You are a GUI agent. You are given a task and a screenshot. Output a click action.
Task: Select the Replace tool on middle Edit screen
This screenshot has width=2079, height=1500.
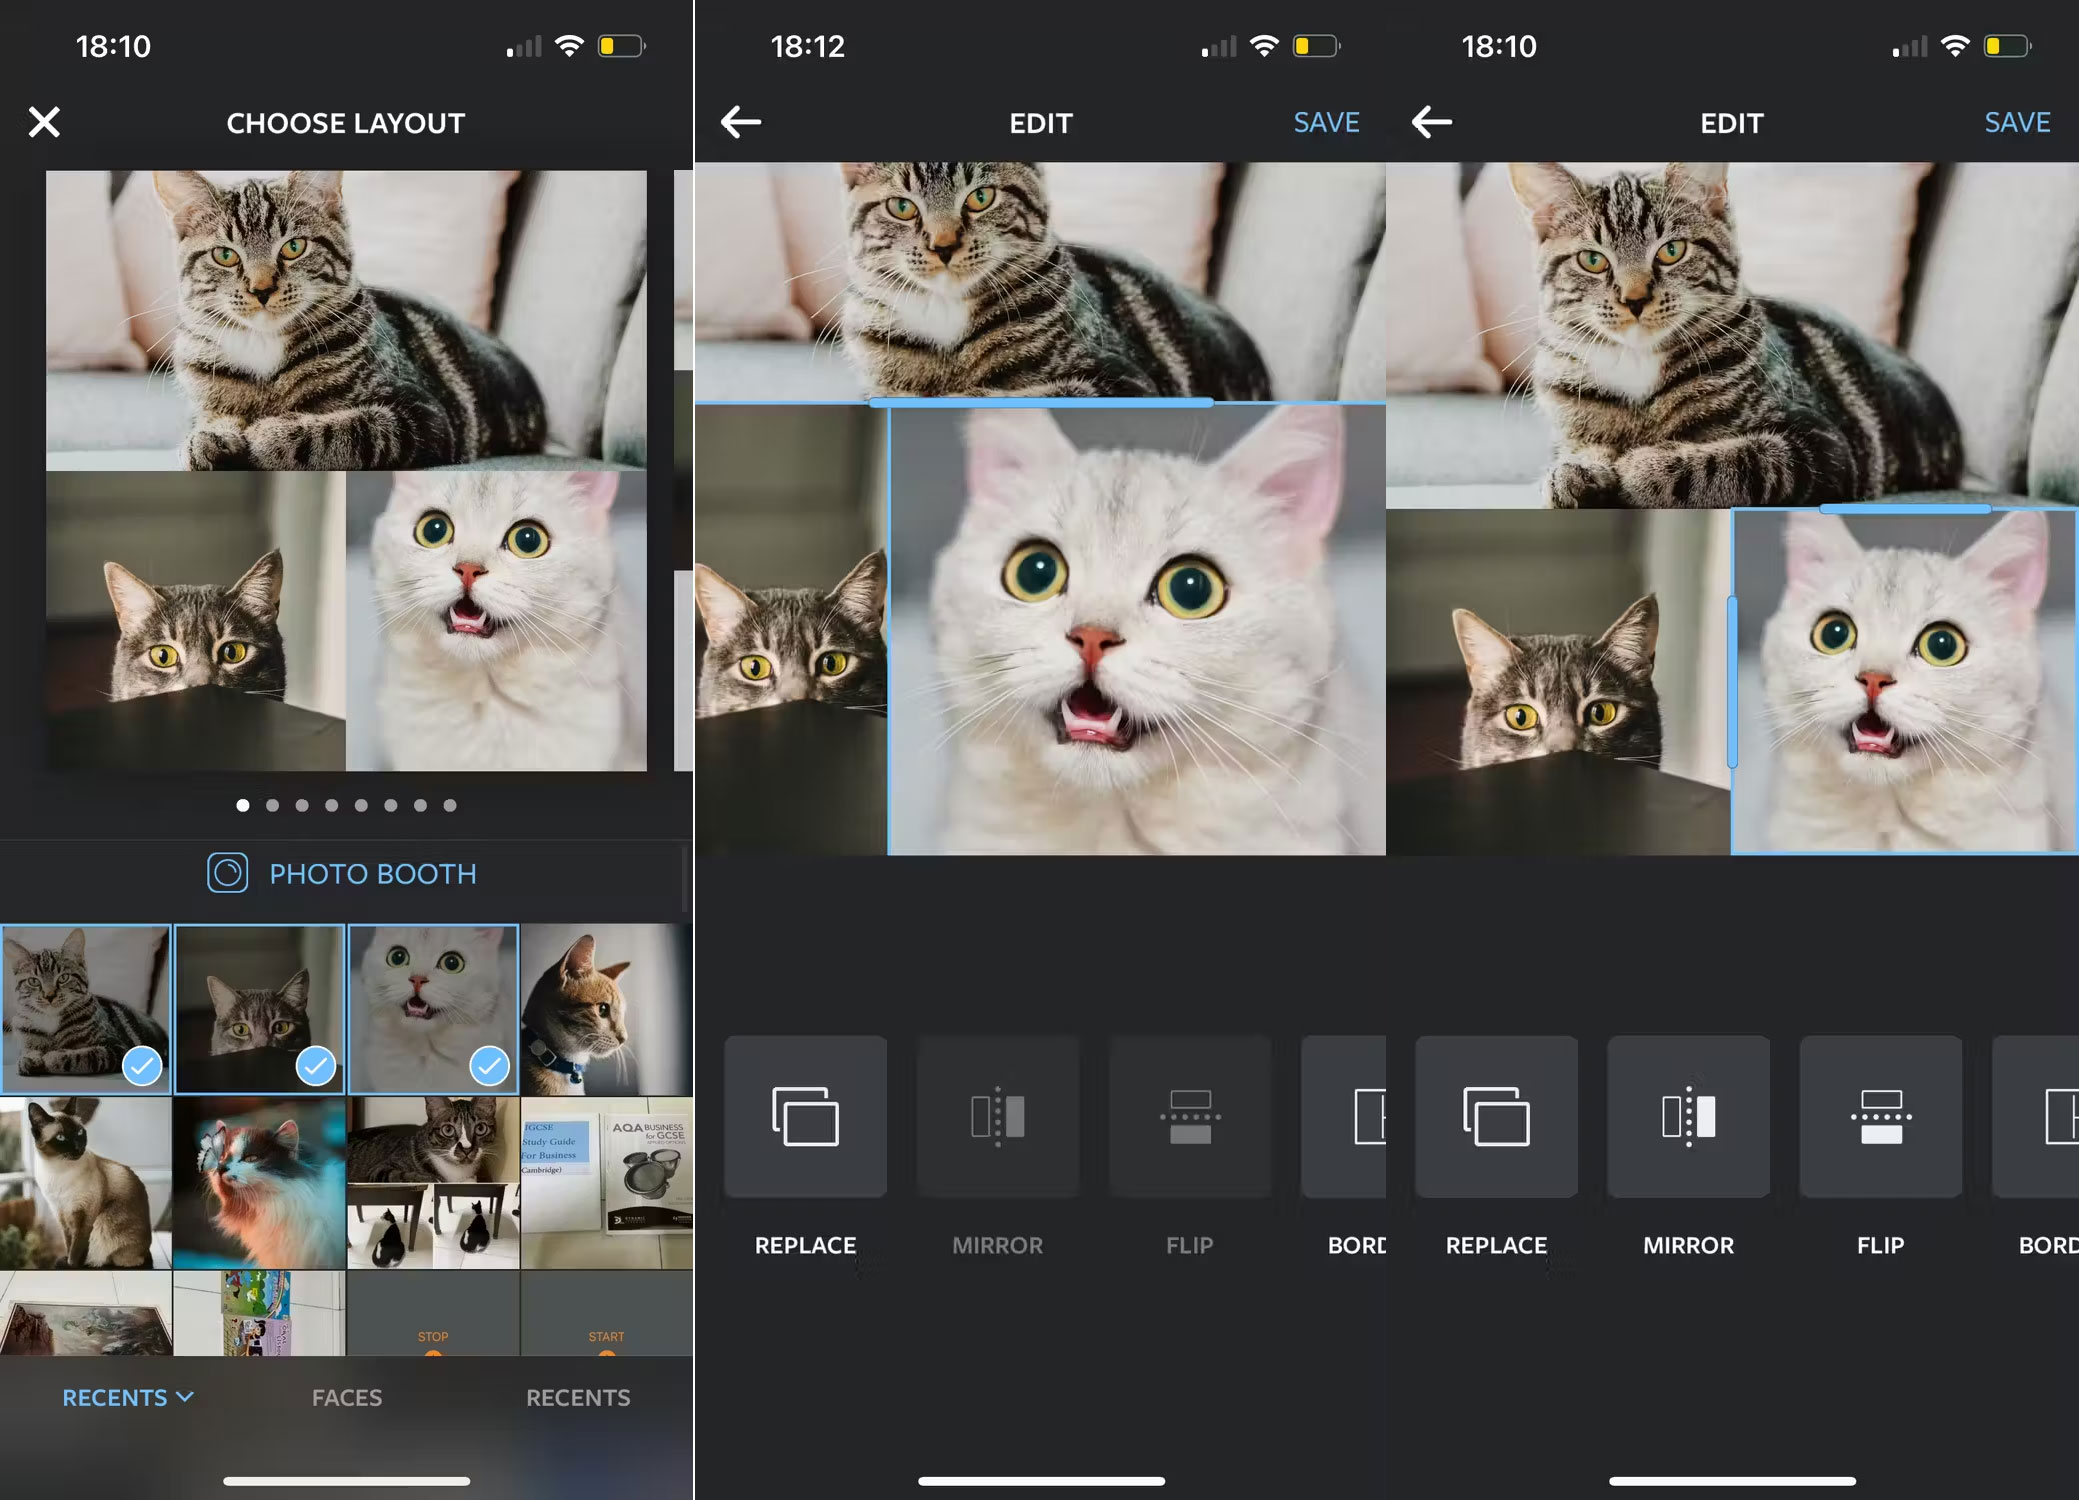[805, 1117]
